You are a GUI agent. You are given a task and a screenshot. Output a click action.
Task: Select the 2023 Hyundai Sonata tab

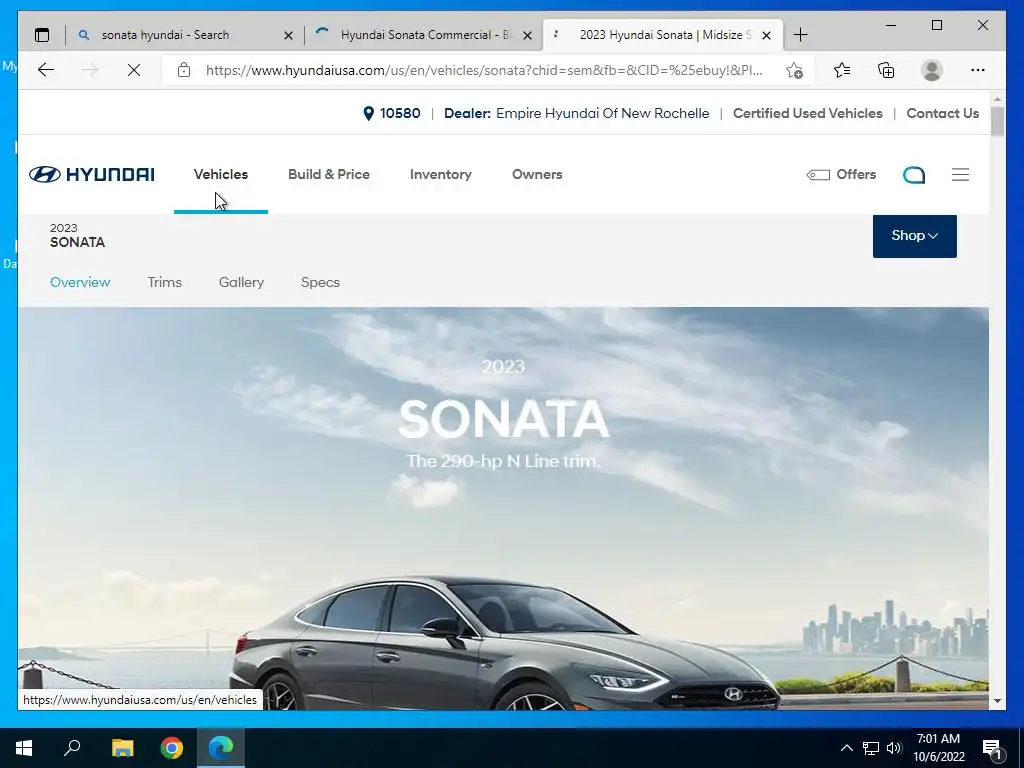(665, 35)
